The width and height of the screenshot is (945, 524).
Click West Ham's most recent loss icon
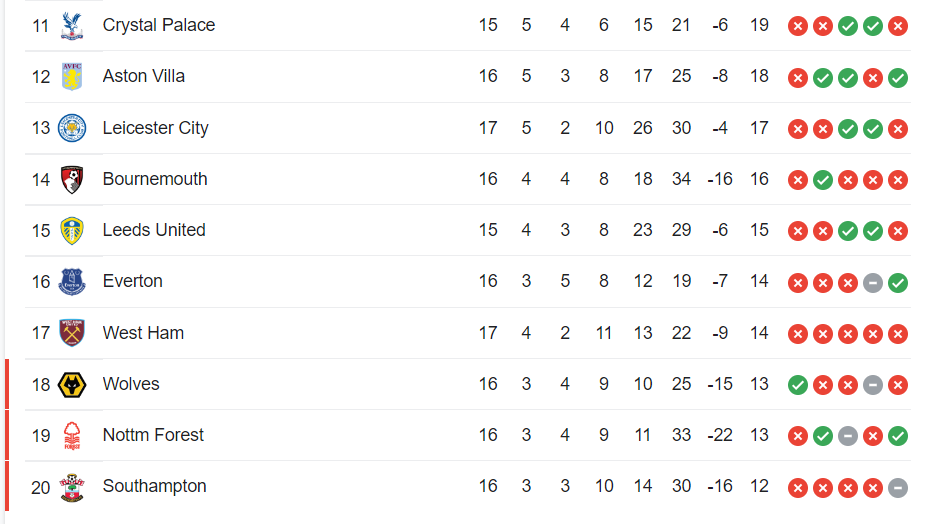[x=898, y=334]
